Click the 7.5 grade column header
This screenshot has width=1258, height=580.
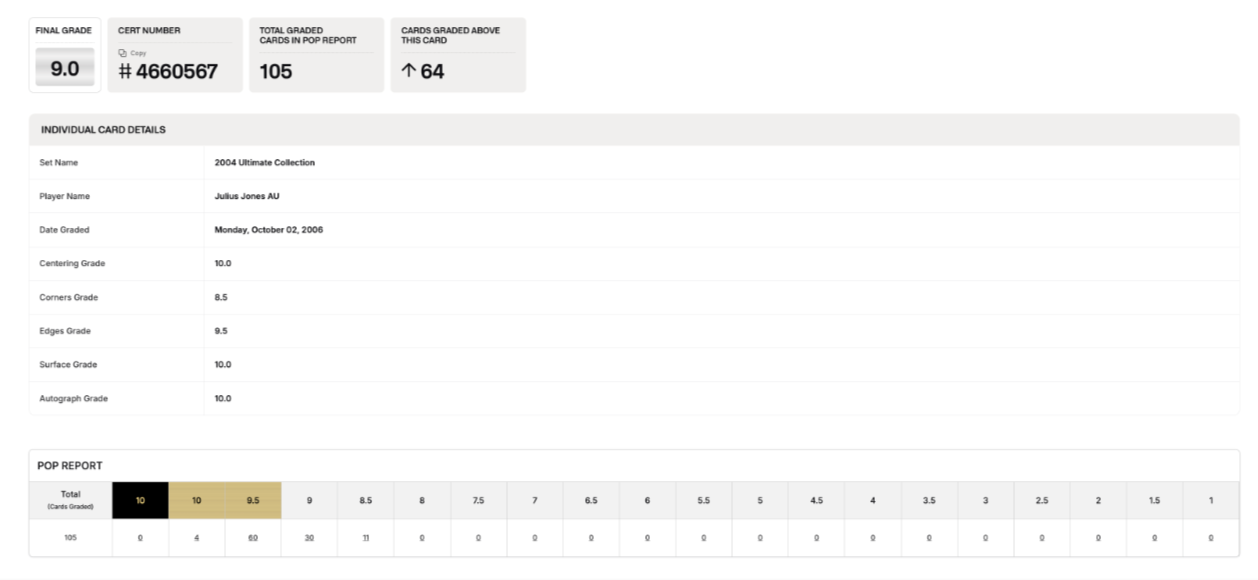point(478,500)
